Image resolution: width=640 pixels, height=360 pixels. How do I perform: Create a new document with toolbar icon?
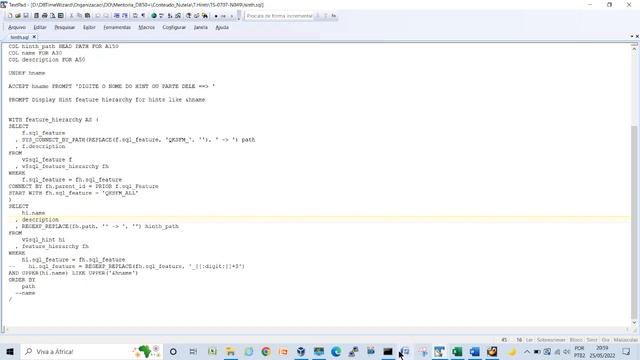[10, 16]
